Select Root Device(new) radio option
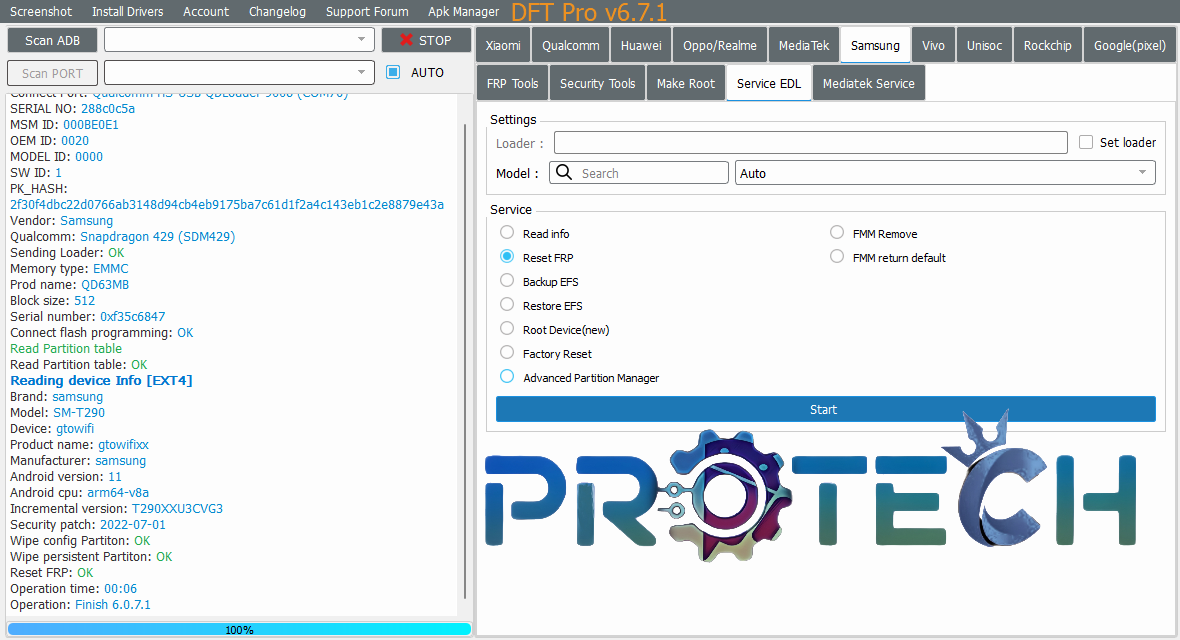Viewport: 1180px width, 640px height. [x=507, y=329]
